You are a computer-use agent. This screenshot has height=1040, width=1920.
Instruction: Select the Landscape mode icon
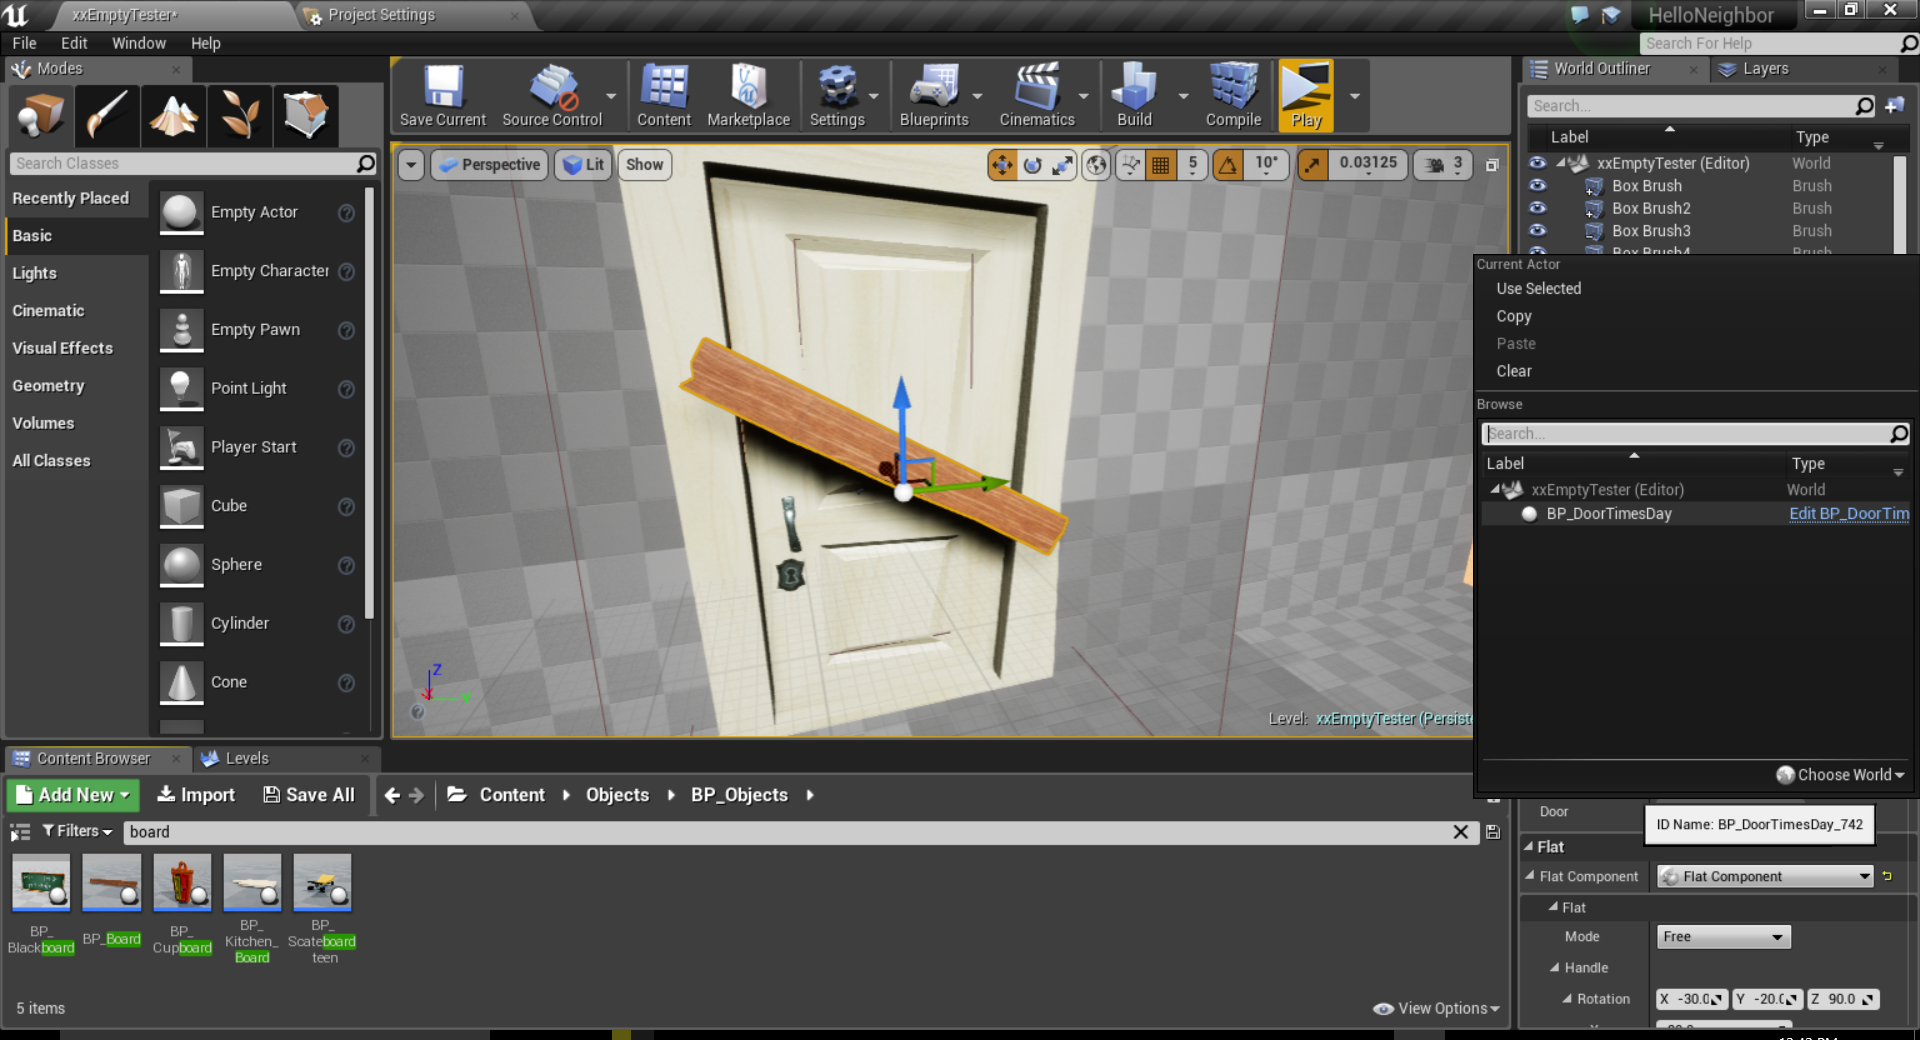click(173, 115)
